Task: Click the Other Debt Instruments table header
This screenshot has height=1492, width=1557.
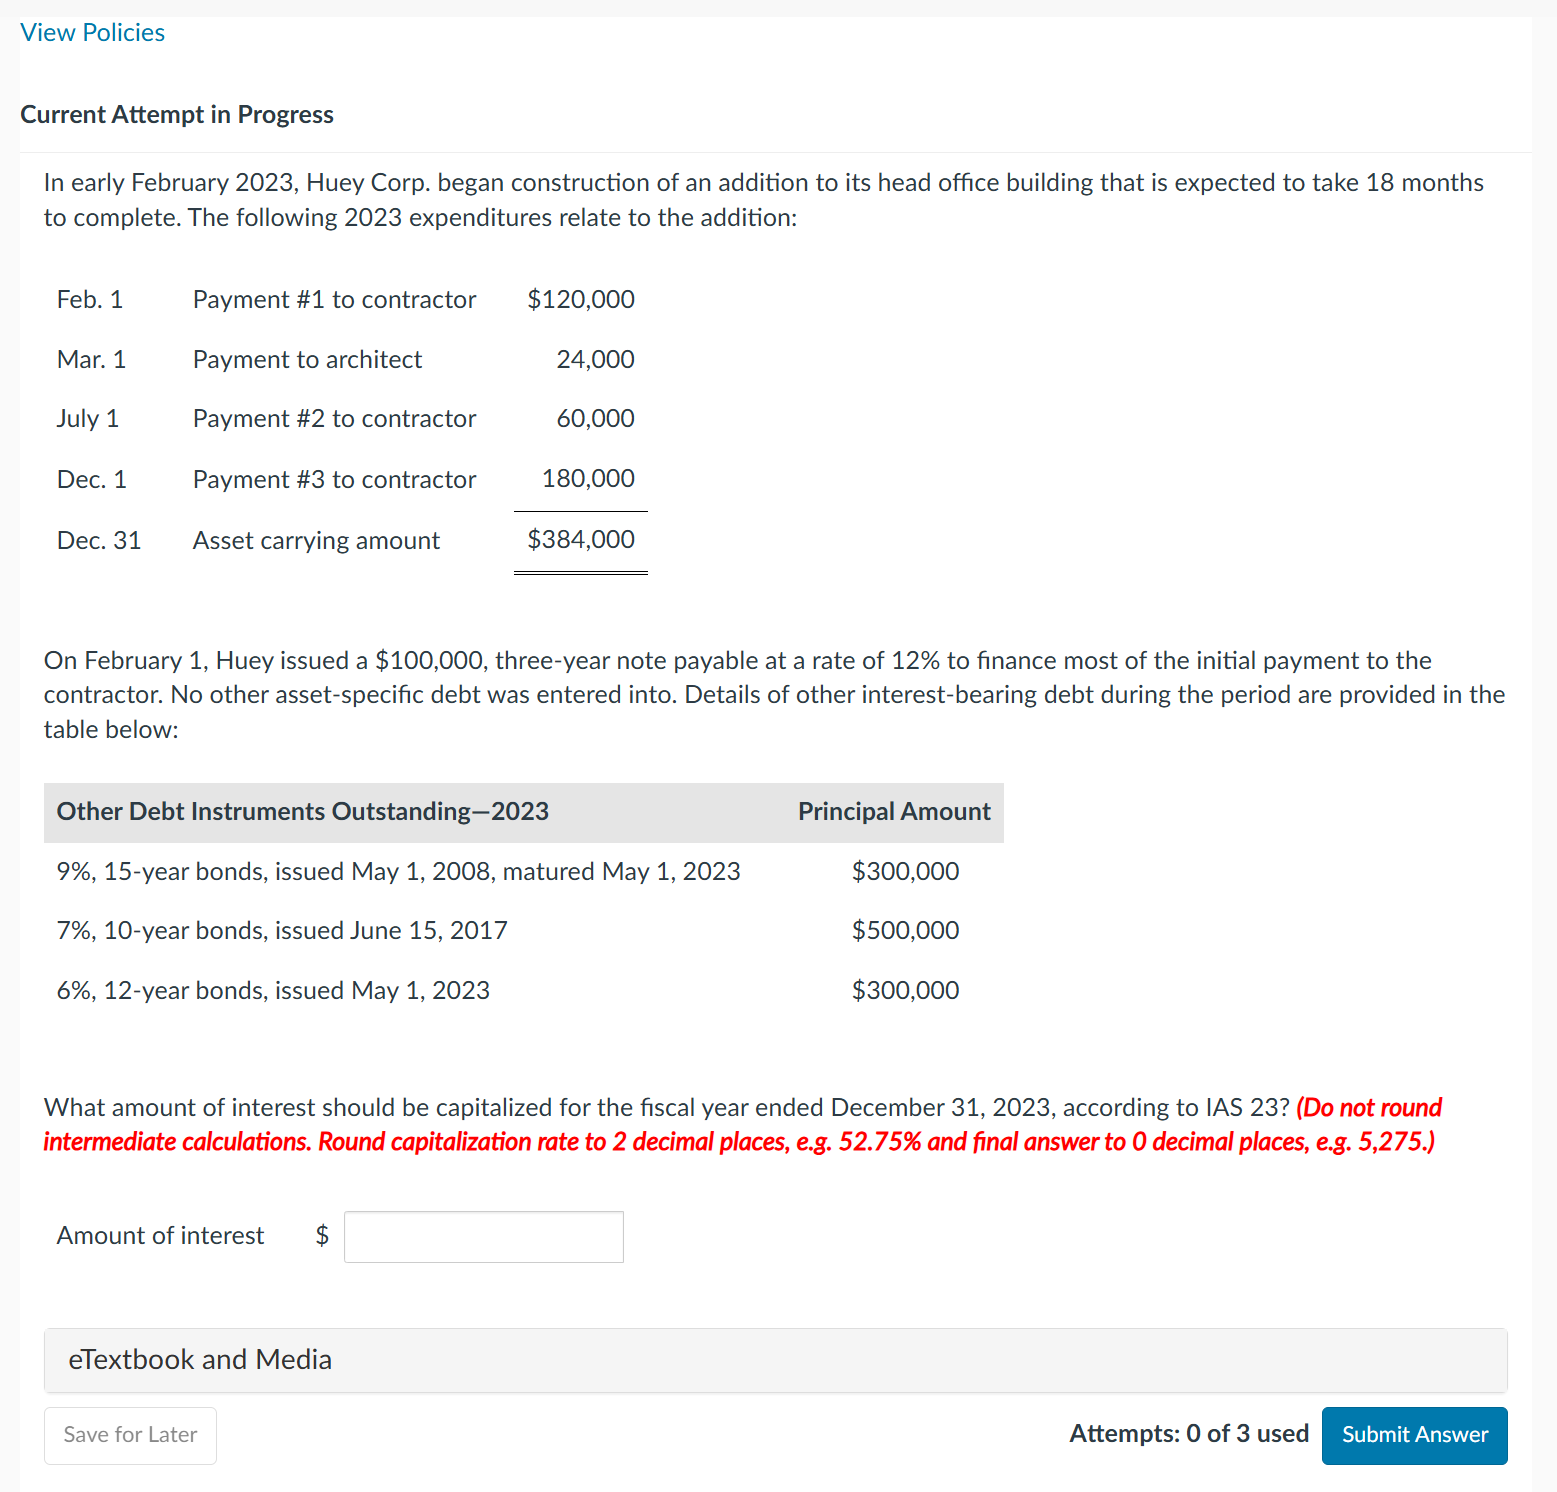Action: coord(302,811)
